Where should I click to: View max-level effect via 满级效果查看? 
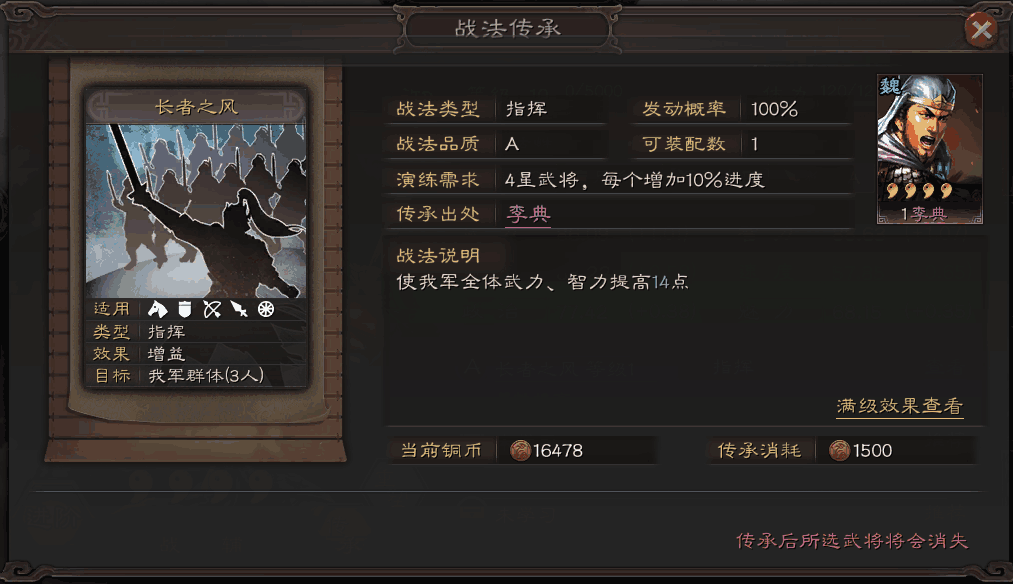[899, 406]
